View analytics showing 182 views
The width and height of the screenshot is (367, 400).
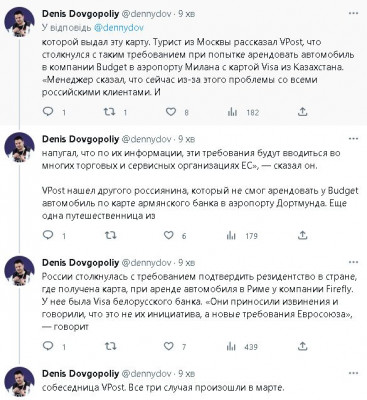tap(232, 112)
